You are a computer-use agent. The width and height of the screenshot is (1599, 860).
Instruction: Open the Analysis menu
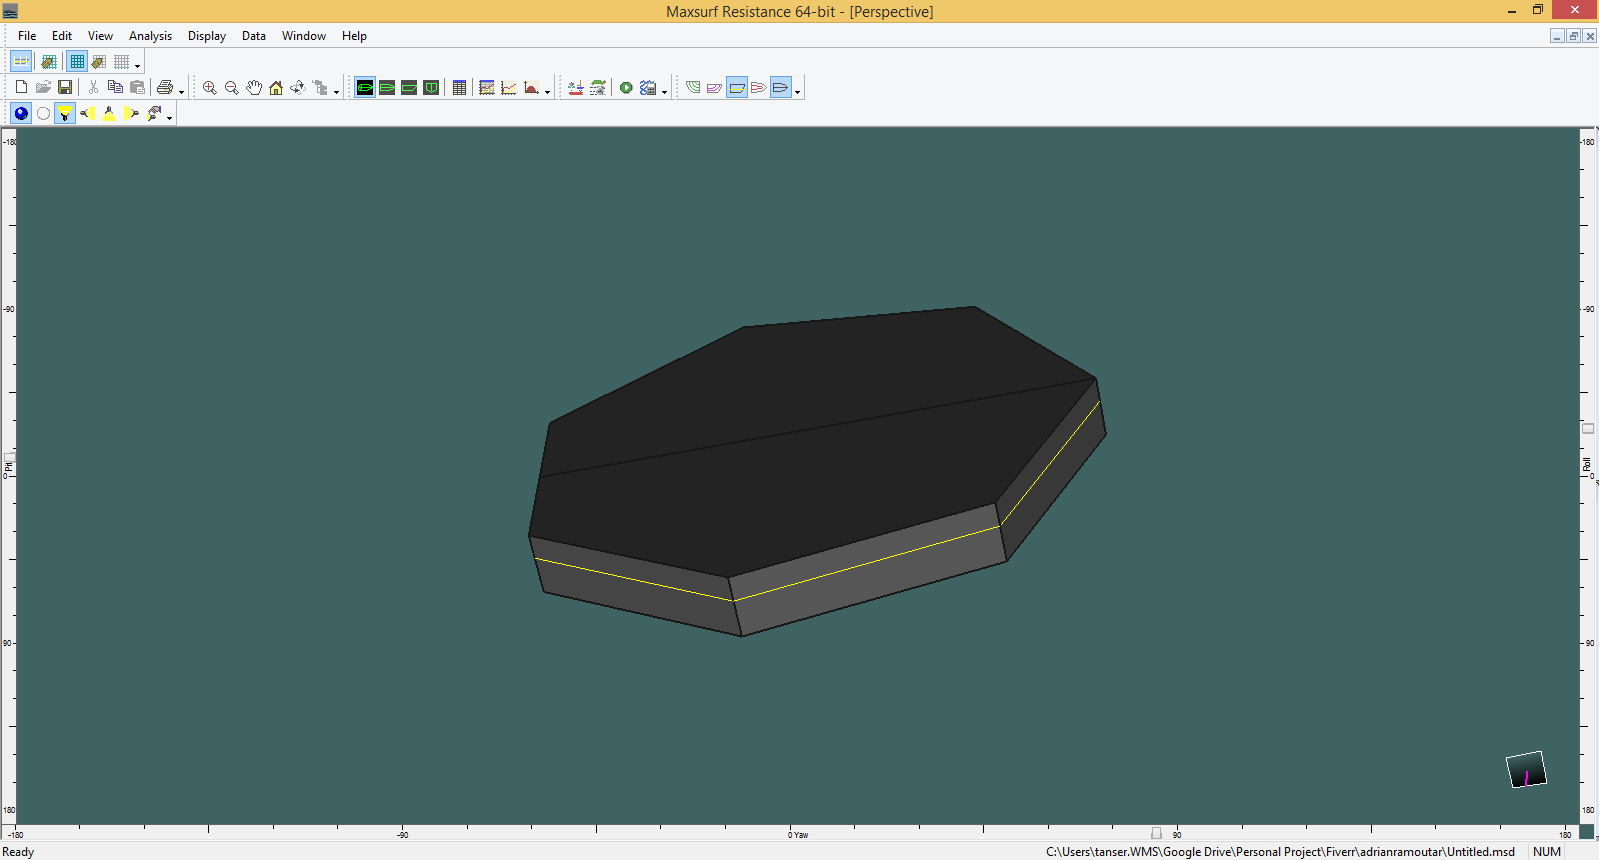tap(150, 36)
